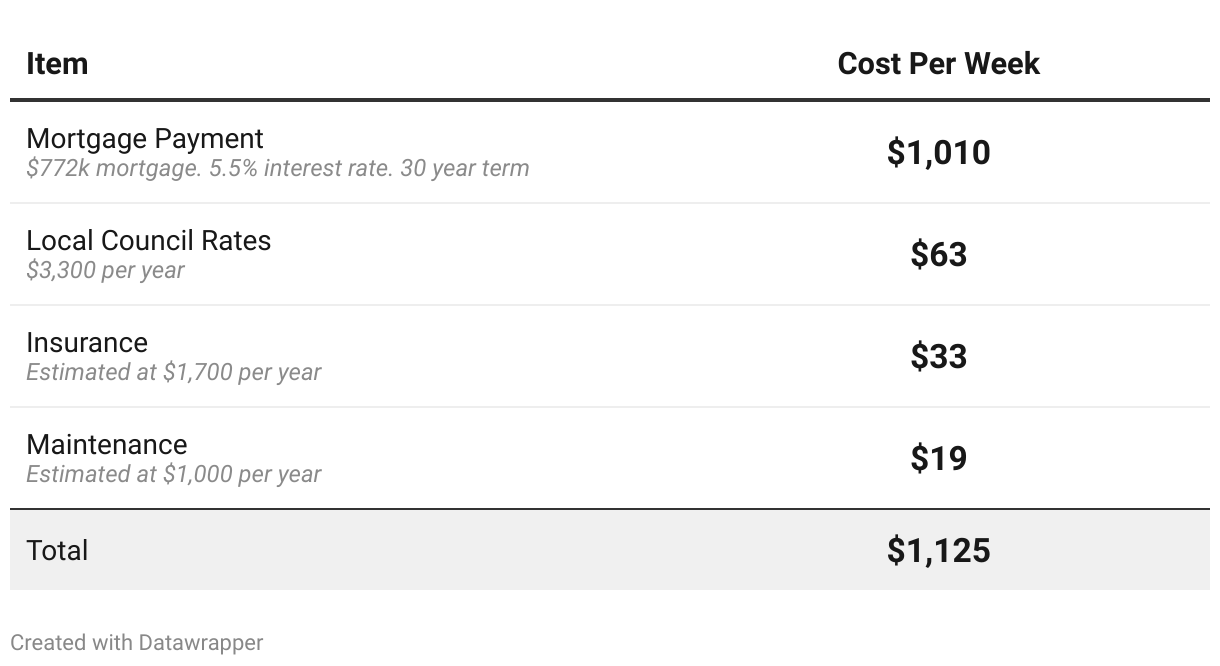Select the Total row label
Image resolution: width=1220 pixels, height=666 pixels.
(x=57, y=550)
